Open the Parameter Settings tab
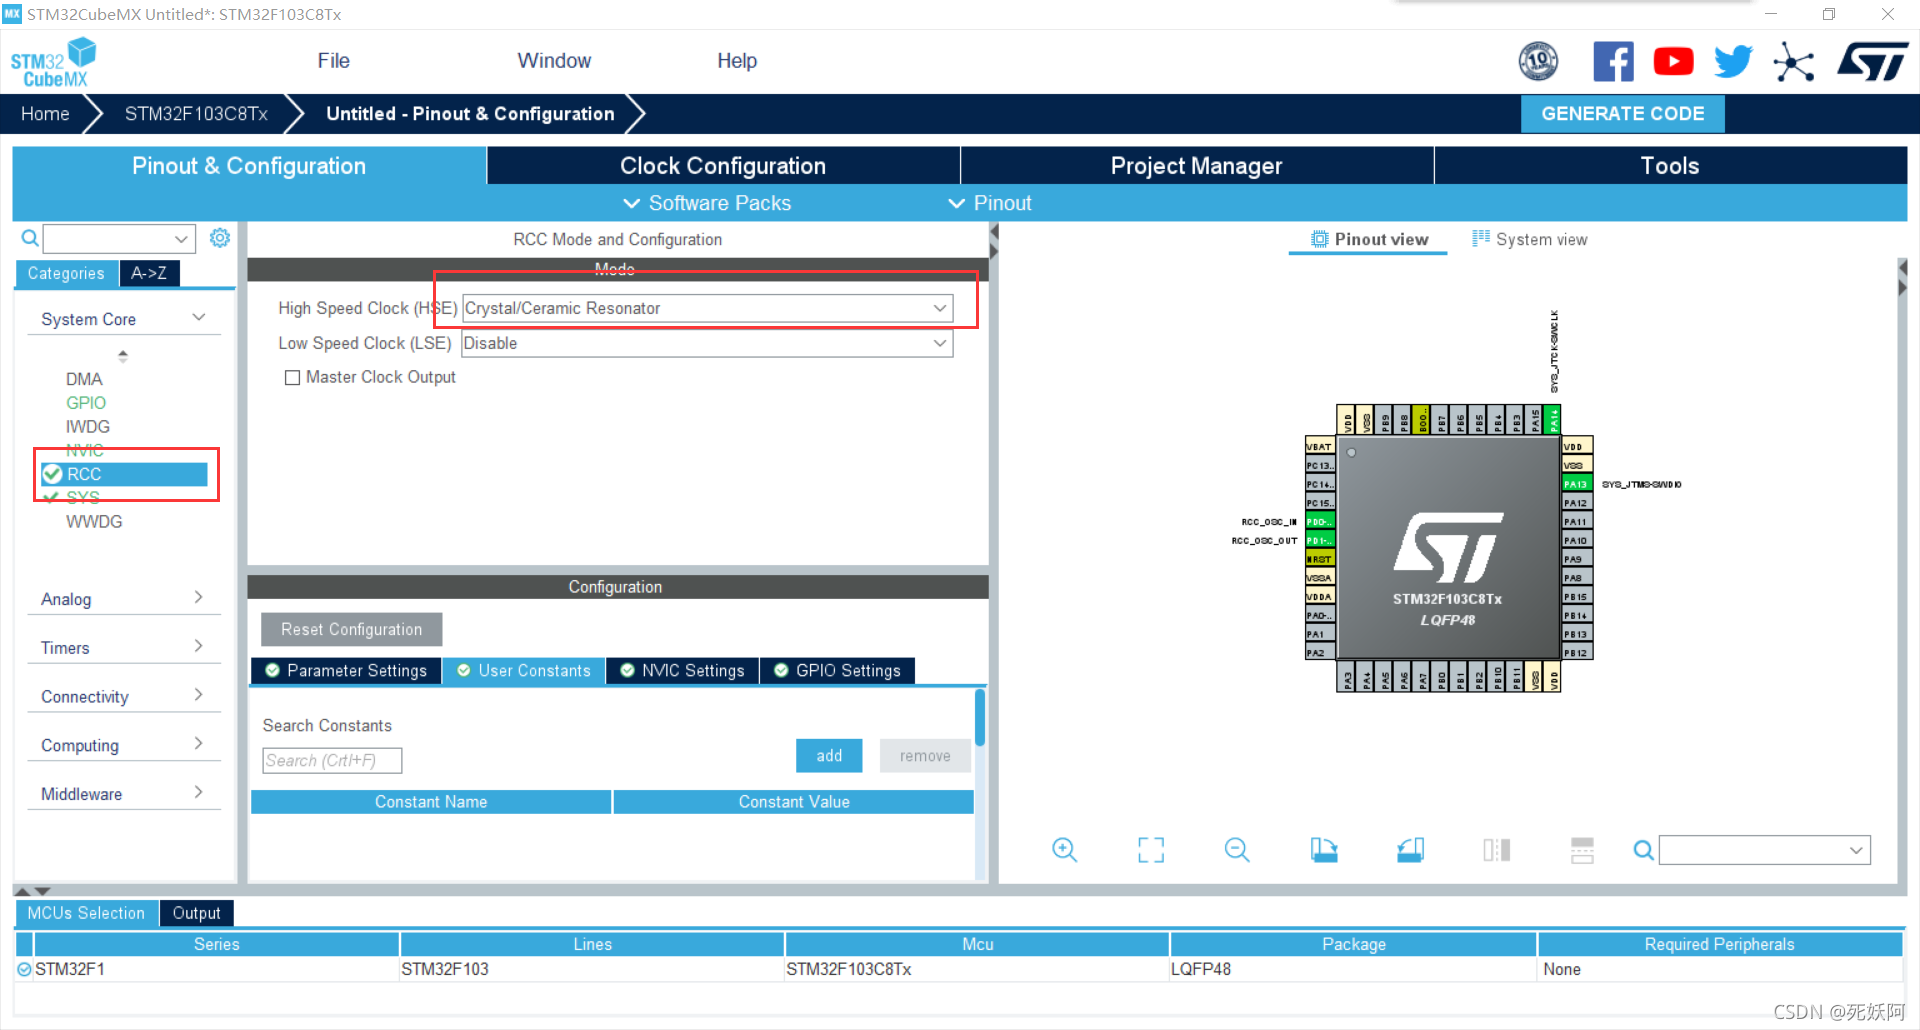This screenshot has width=1920, height=1030. [x=346, y=671]
